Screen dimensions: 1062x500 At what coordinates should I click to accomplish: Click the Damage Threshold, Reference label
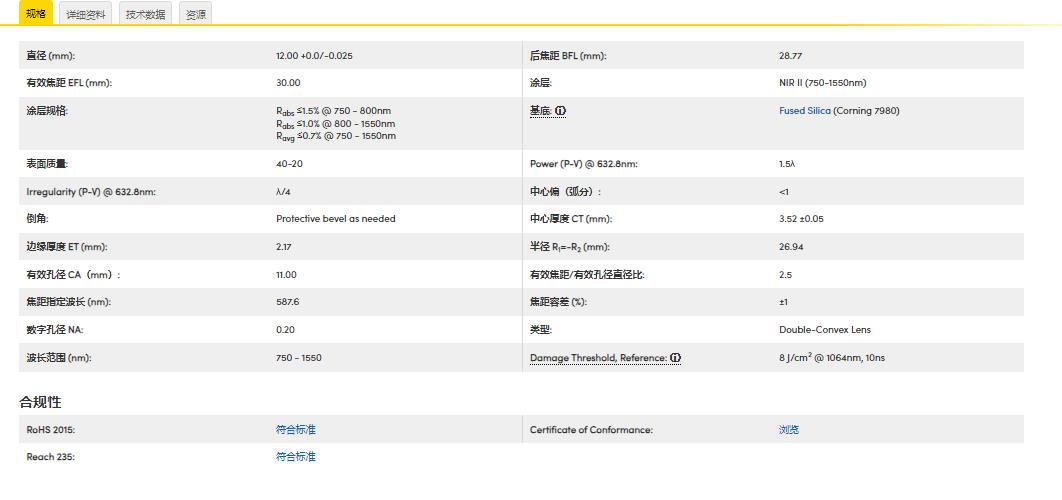click(x=598, y=358)
